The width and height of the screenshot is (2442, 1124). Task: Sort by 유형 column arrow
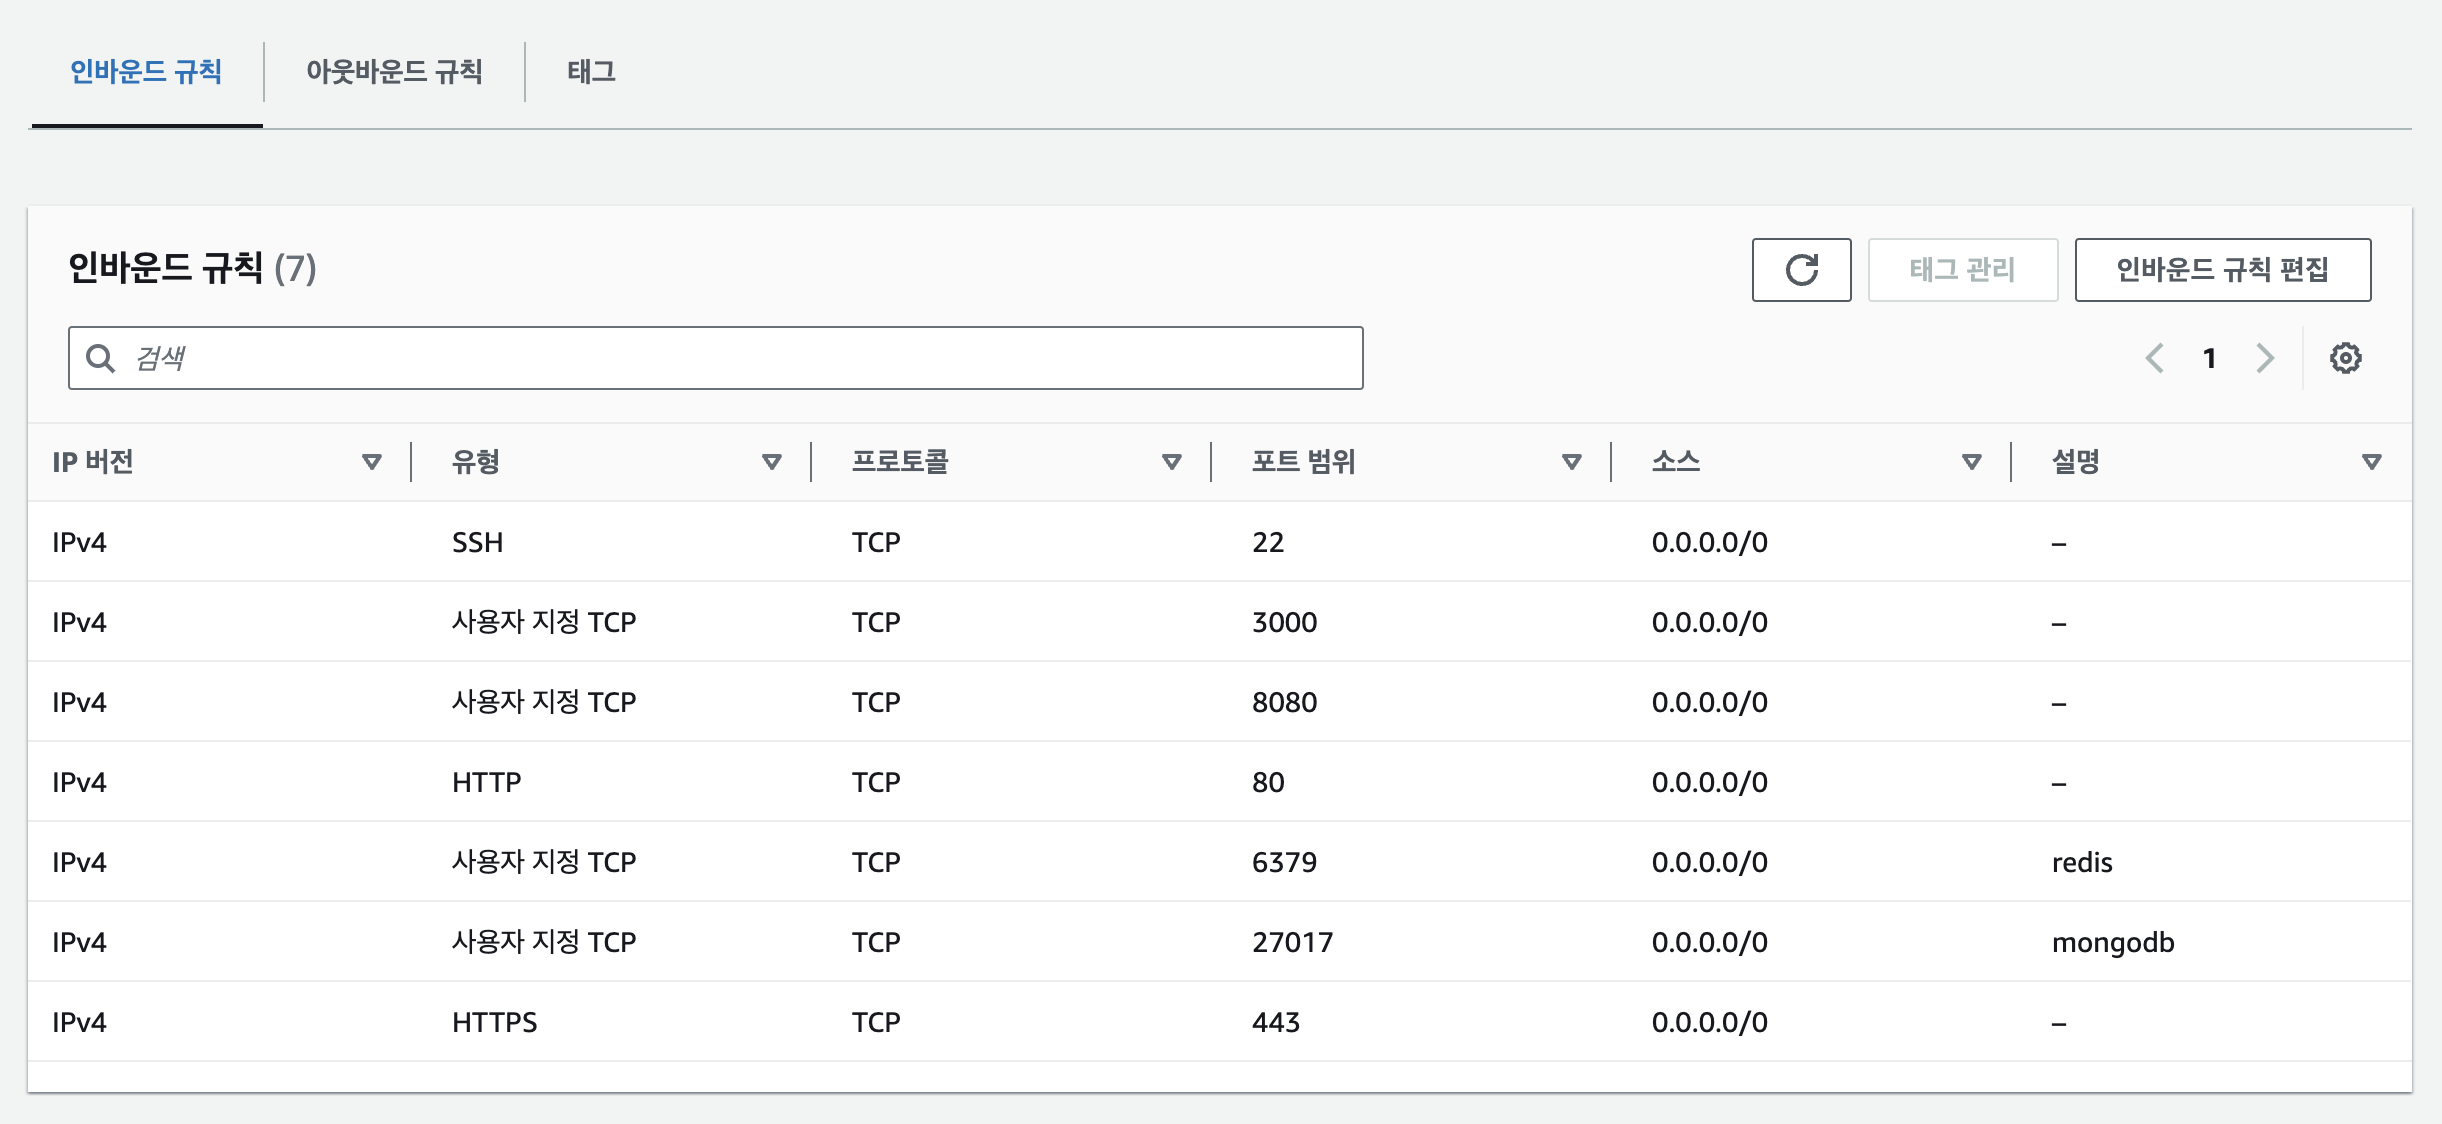[x=771, y=462]
